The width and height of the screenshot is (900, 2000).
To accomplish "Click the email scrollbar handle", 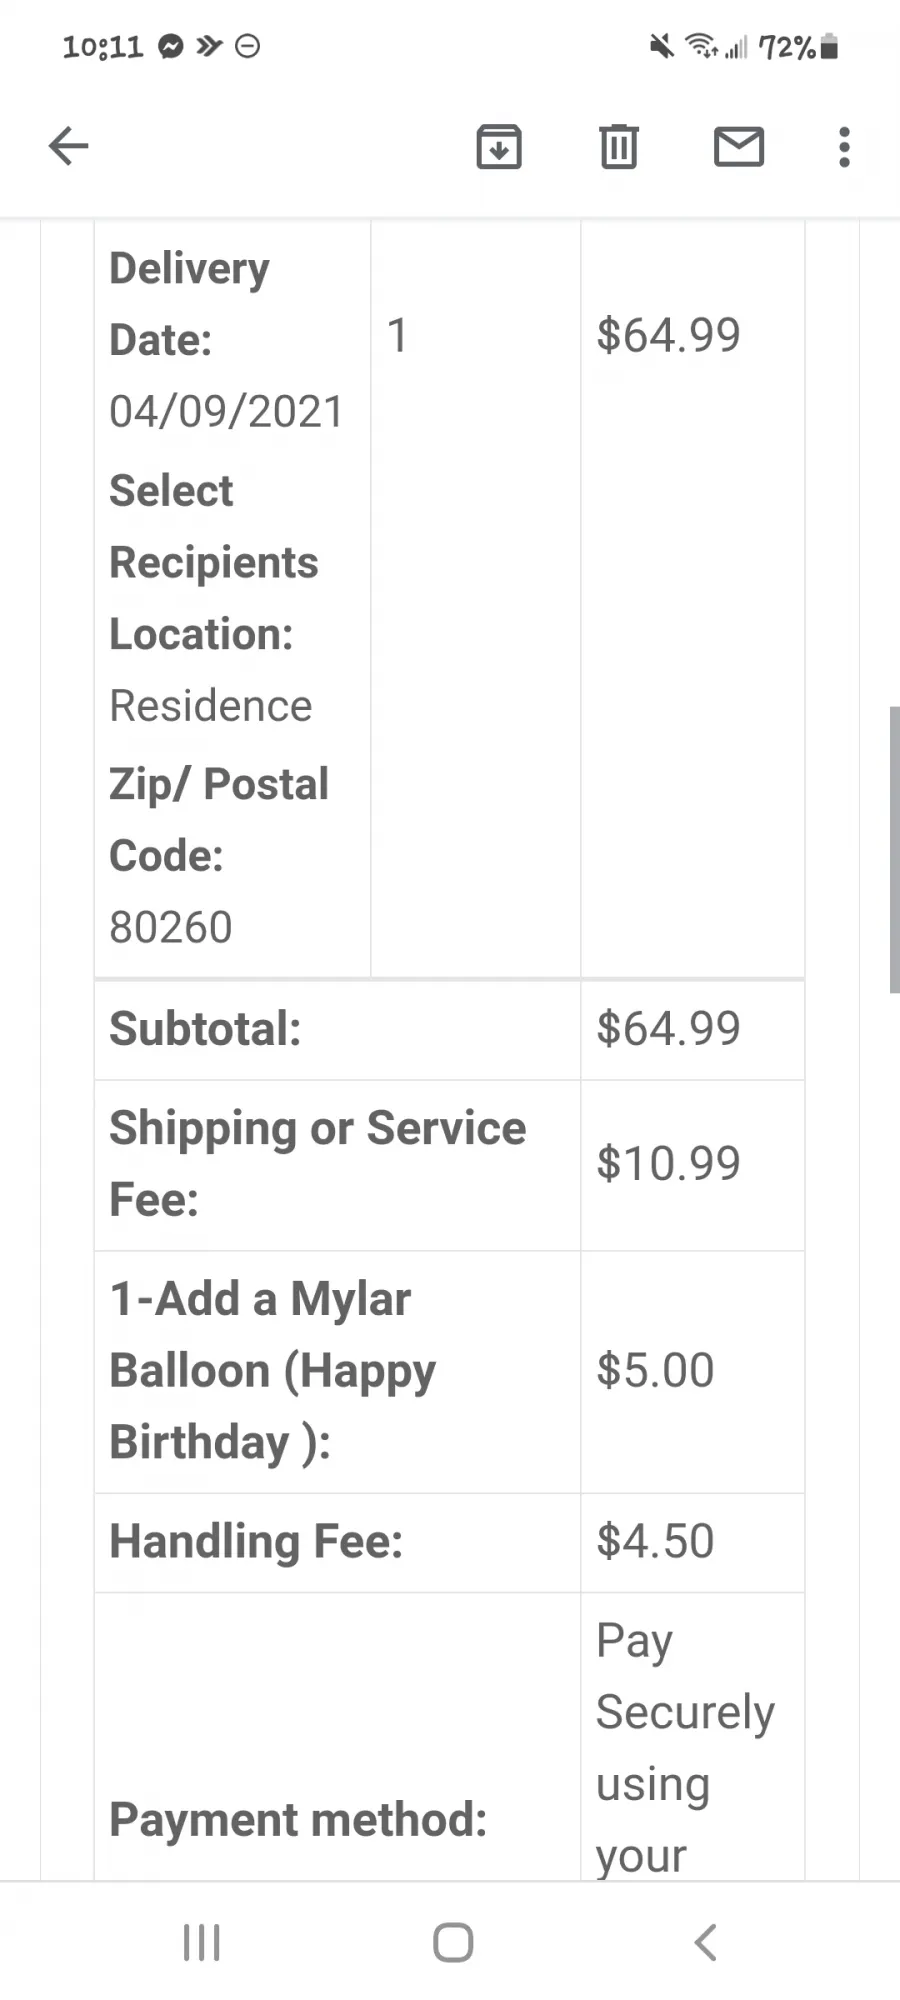I will [894, 849].
